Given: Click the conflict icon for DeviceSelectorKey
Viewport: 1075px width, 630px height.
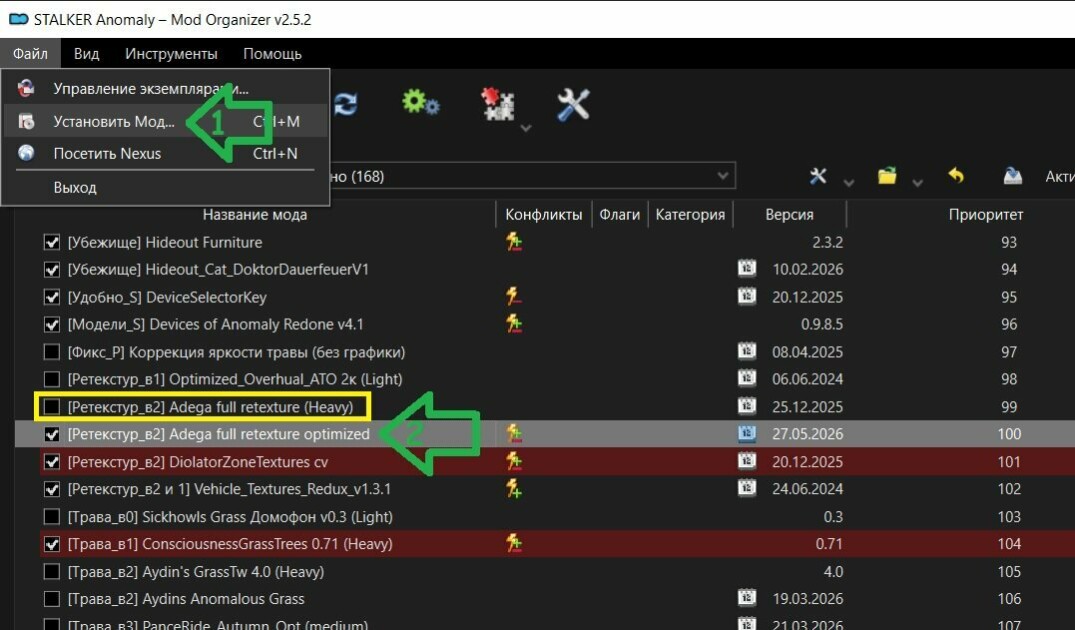Looking at the screenshot, I should 514,296.
